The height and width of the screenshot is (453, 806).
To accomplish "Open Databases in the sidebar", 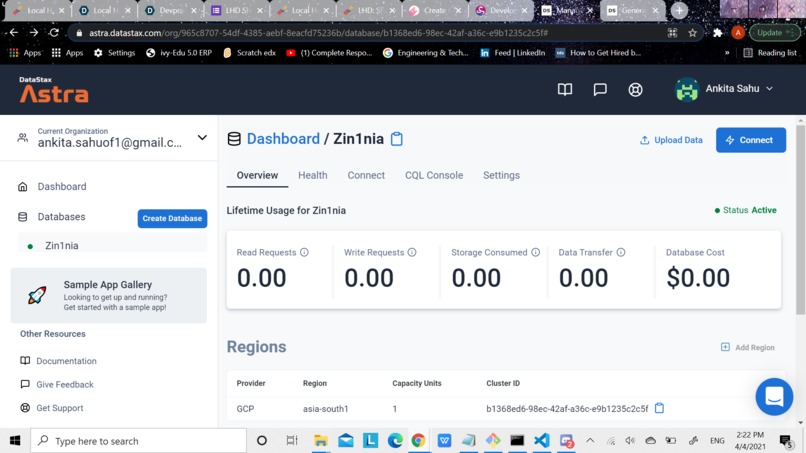I will 61,217.
